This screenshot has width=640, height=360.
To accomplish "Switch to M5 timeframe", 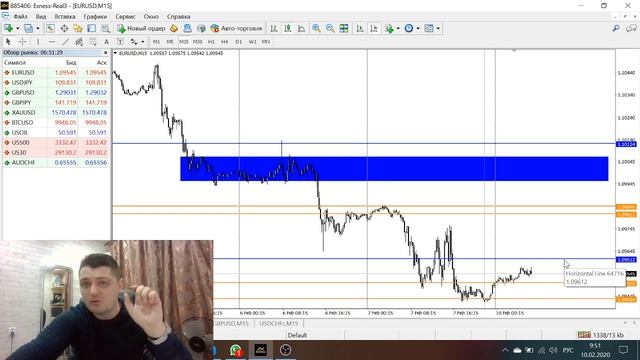I will pyautogui.click(x=170, y=42).
